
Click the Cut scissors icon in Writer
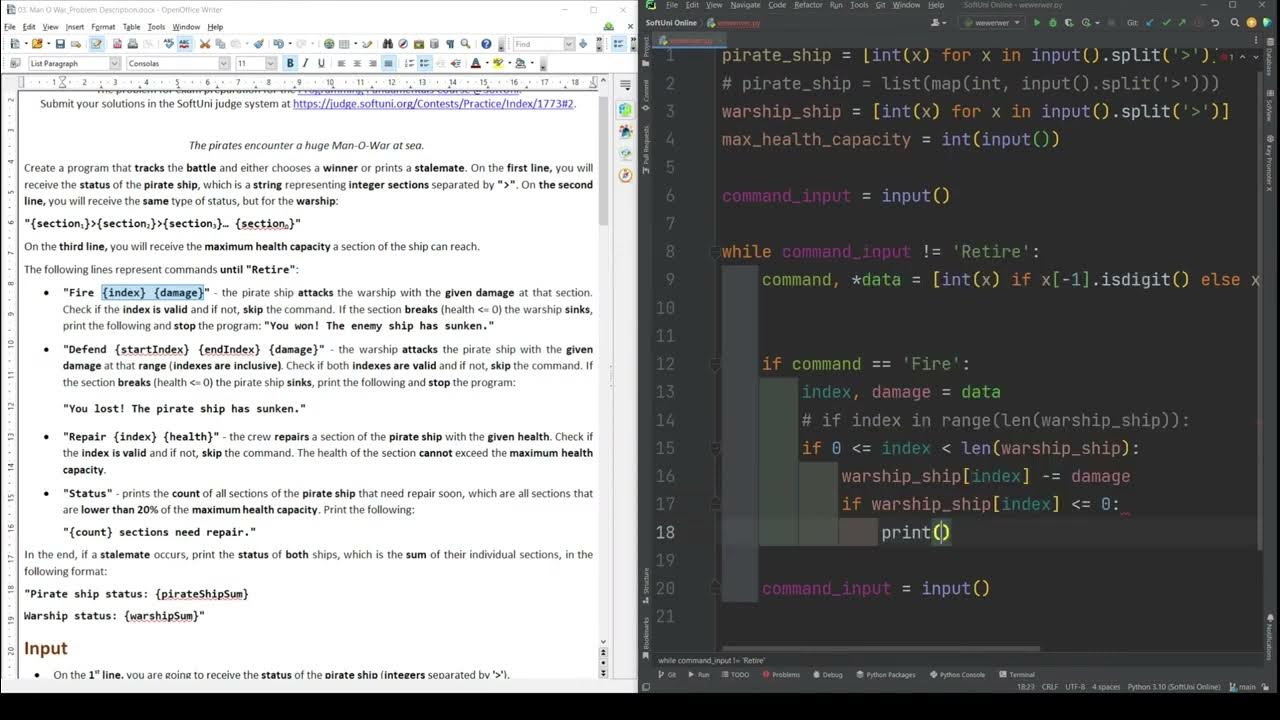(204, 44)
